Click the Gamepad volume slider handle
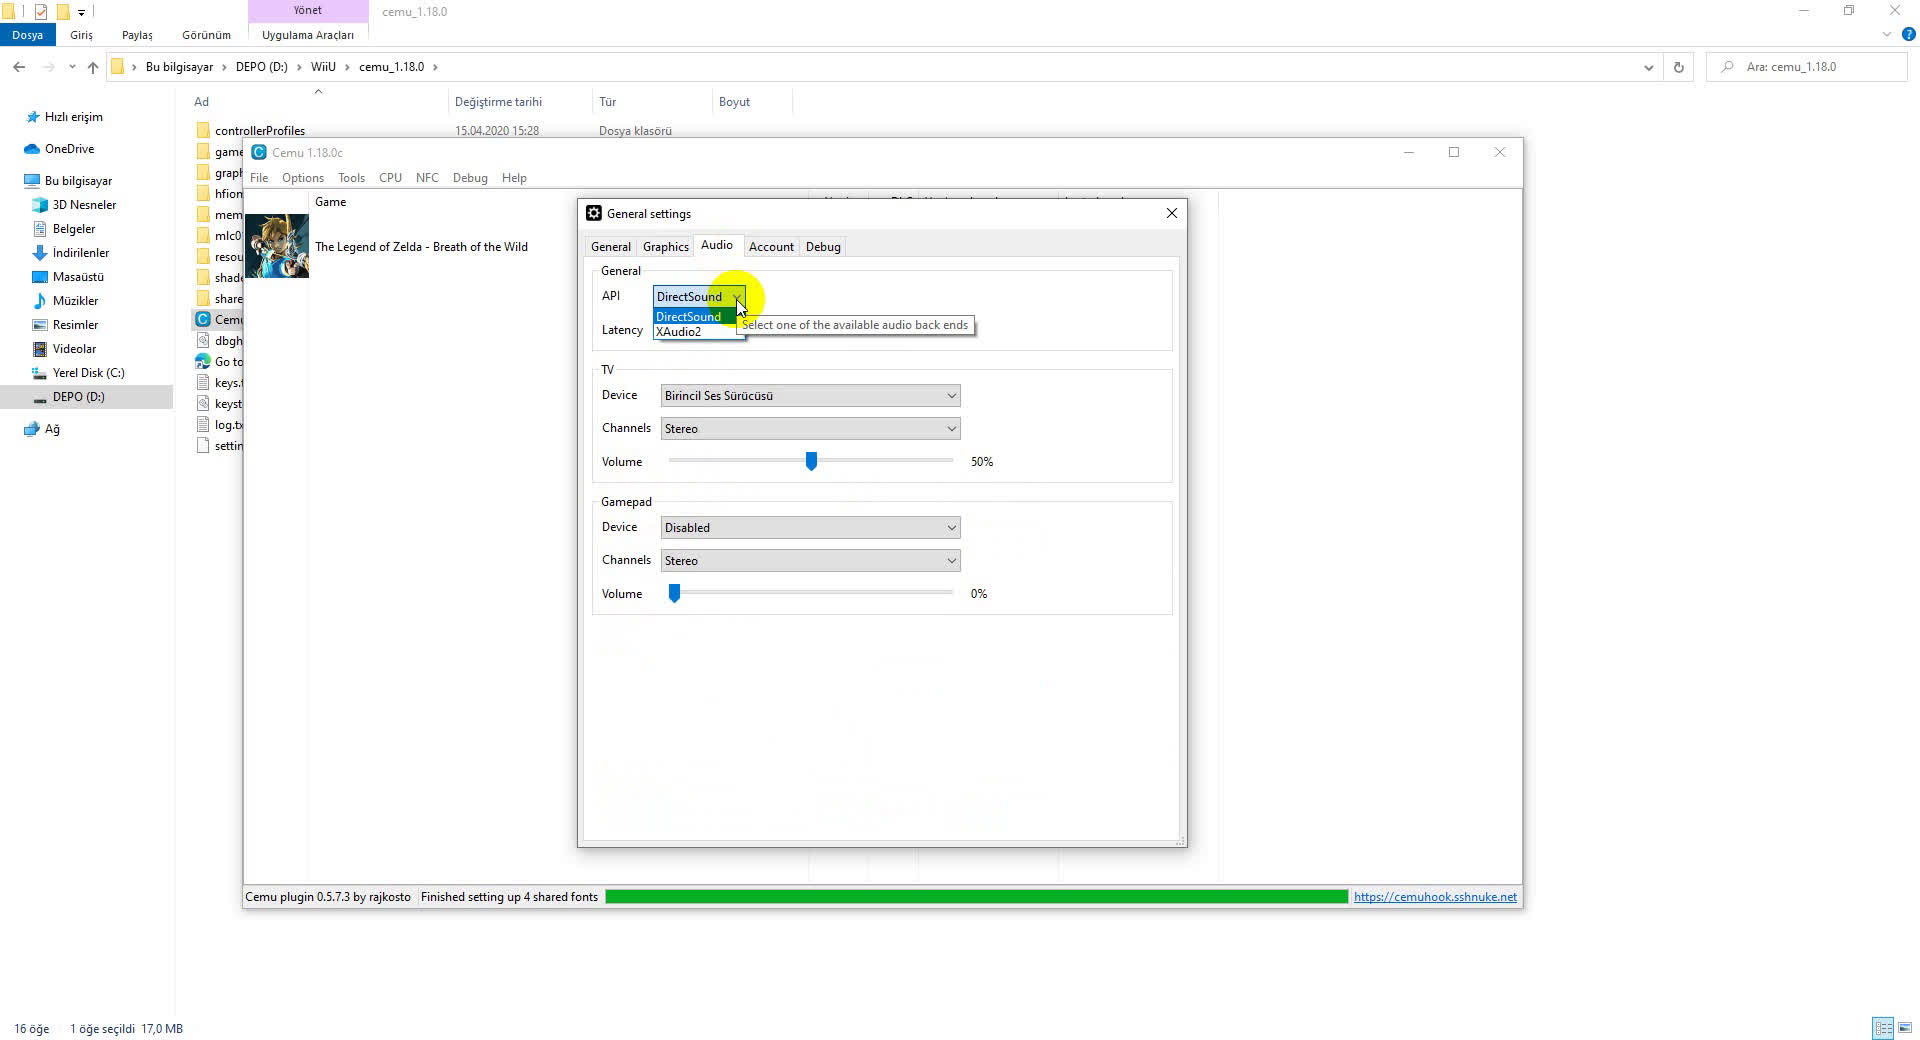Viewport: 1920px width, 1040px height. [674, 594]
